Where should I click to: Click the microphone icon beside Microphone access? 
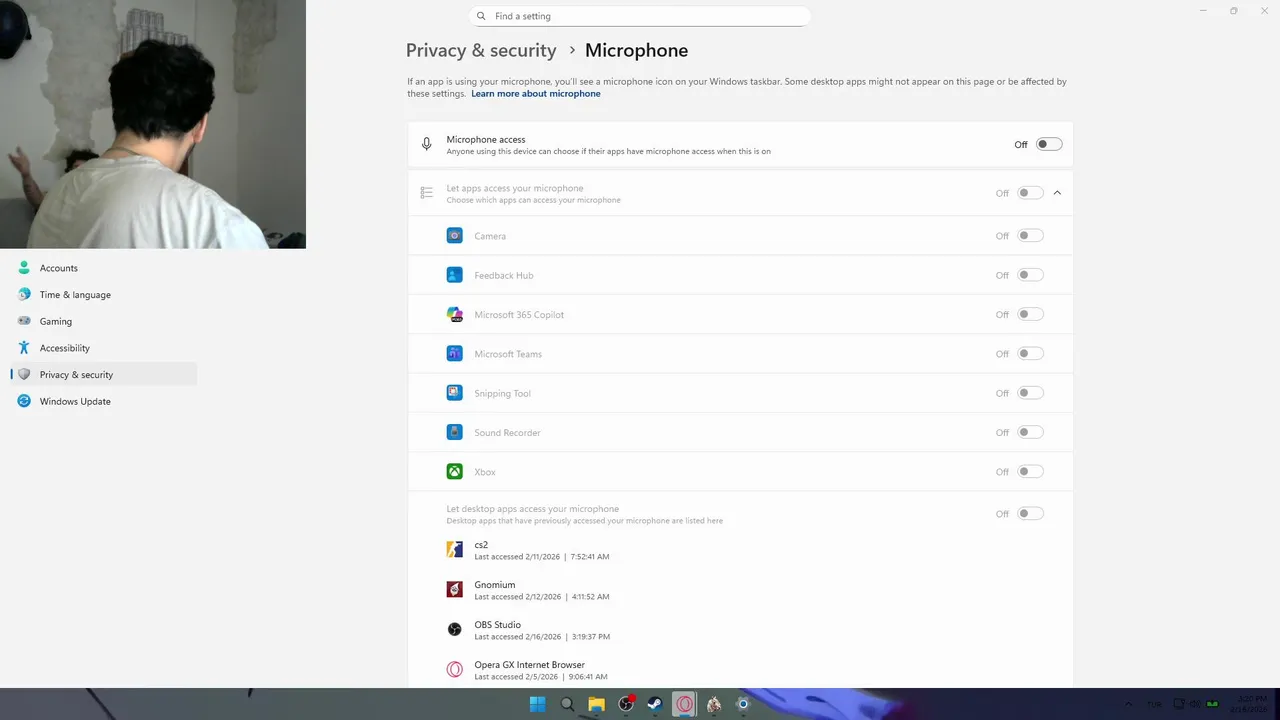pyautogui.click(x=427, y=145)
